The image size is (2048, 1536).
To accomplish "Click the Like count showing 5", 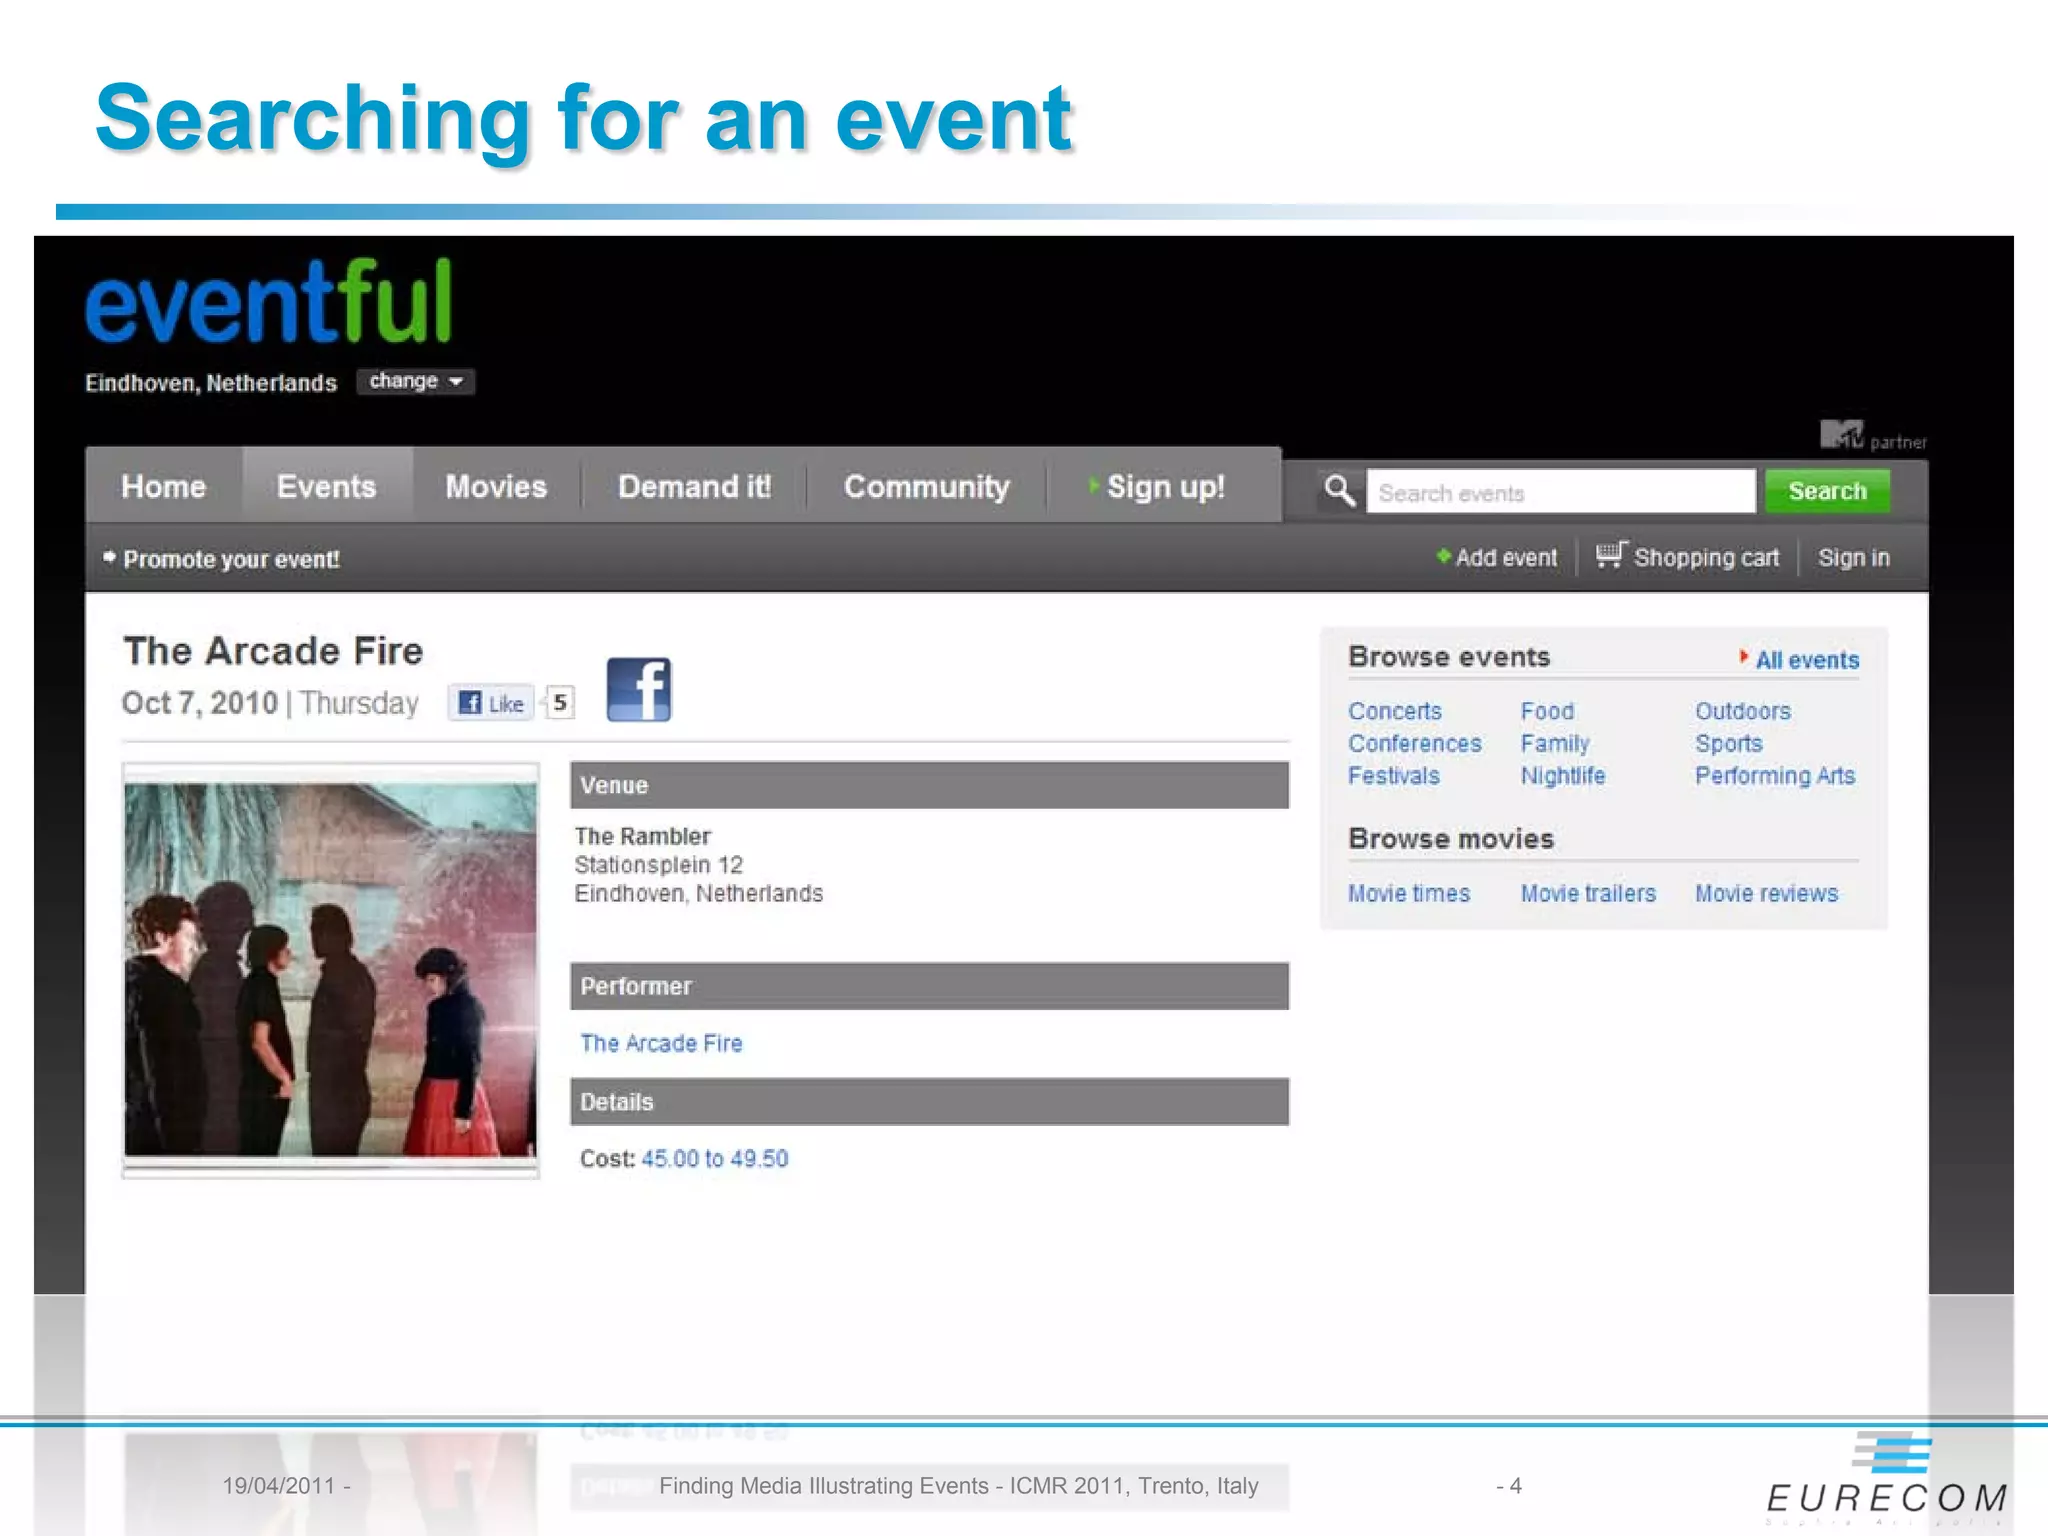I will [x=560, y=703].
